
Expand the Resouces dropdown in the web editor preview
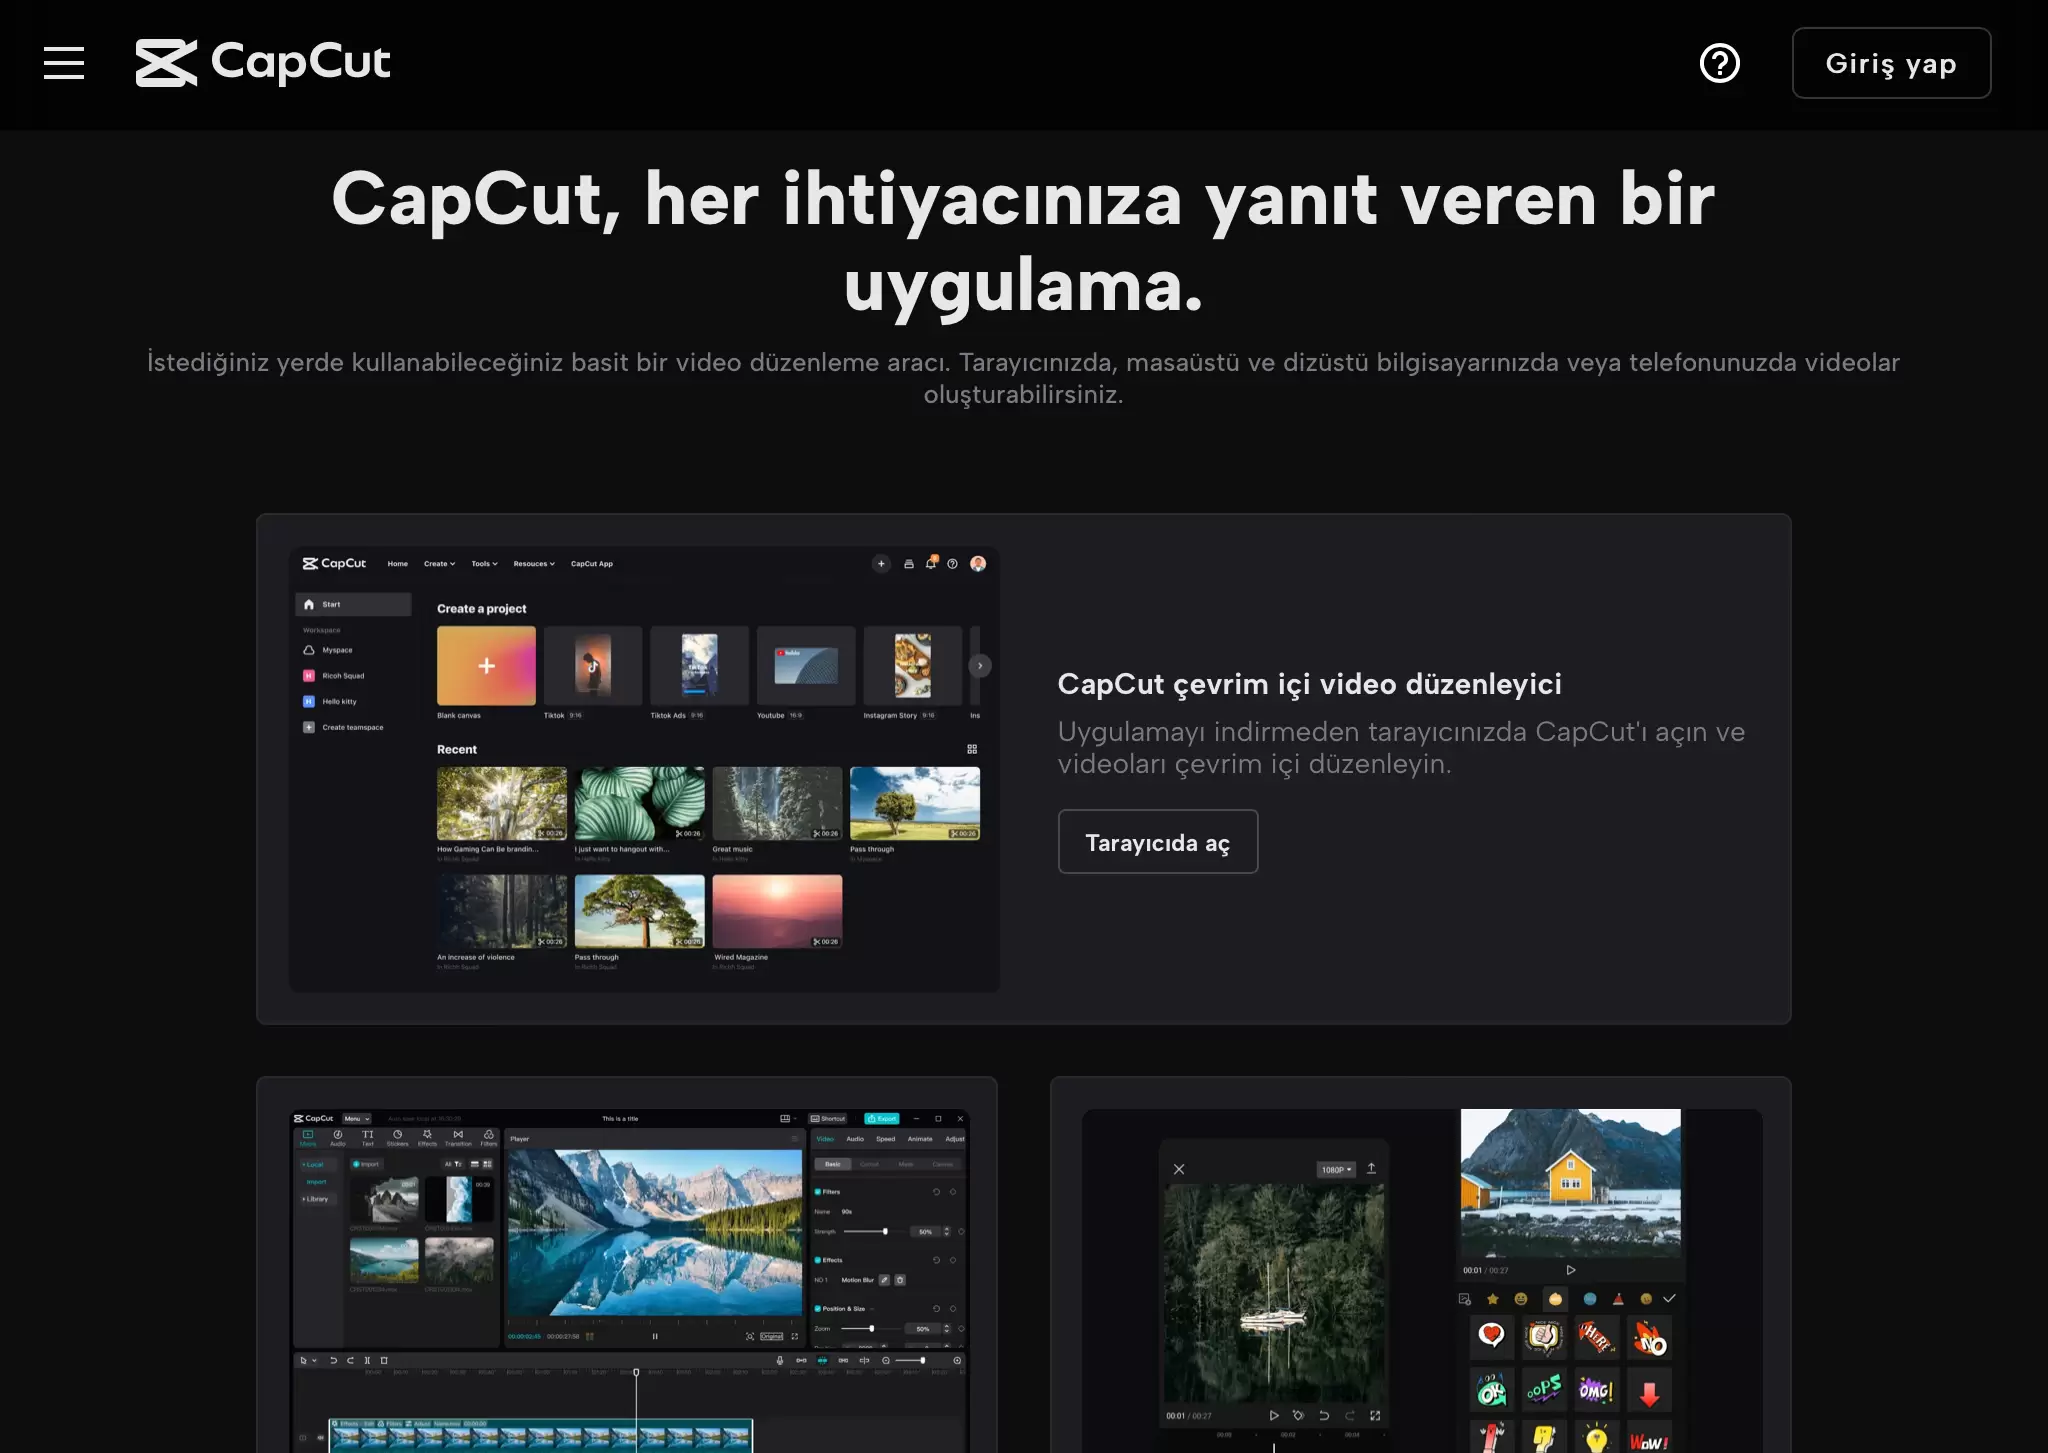[x=534, y=564]
